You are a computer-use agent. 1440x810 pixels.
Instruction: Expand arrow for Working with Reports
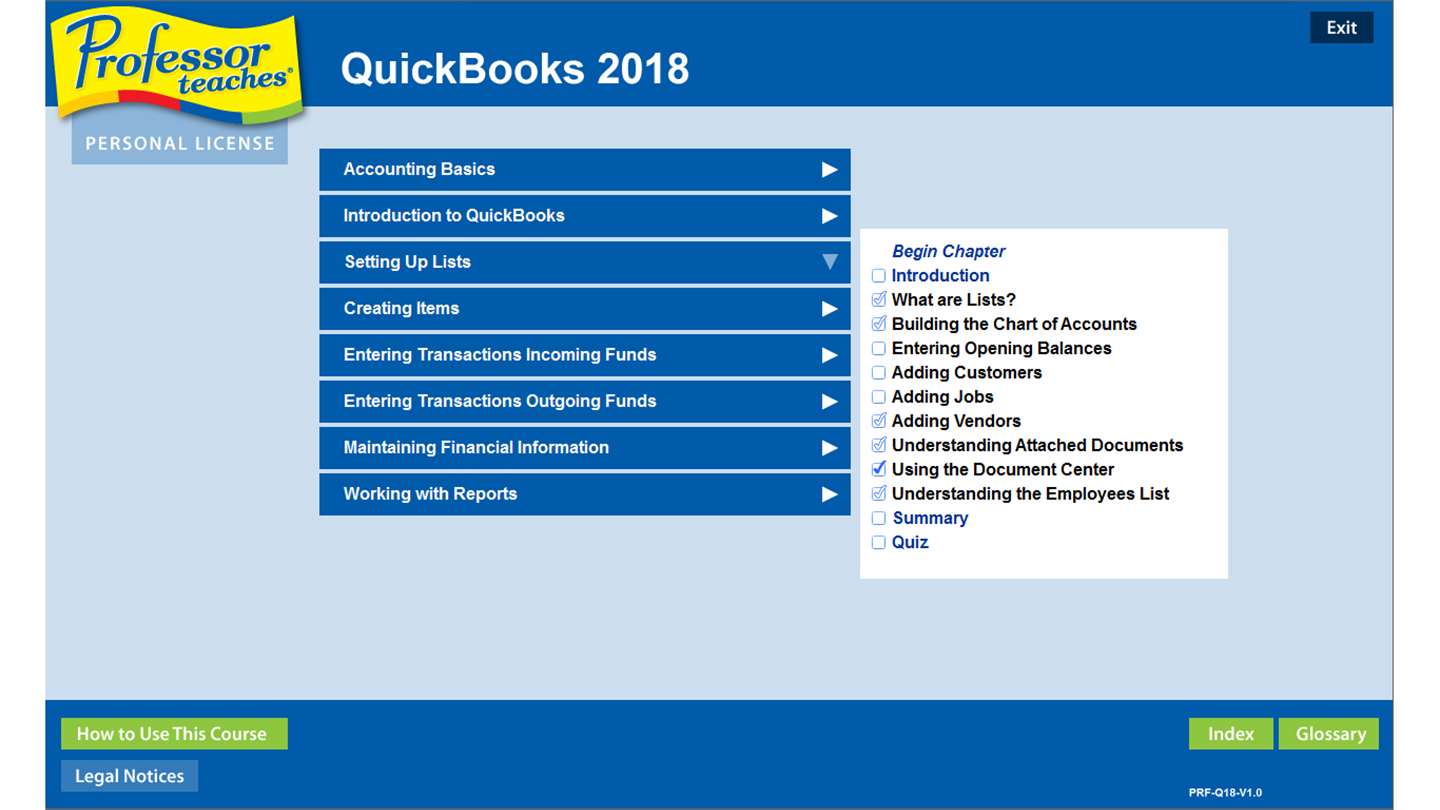[829, 494]
